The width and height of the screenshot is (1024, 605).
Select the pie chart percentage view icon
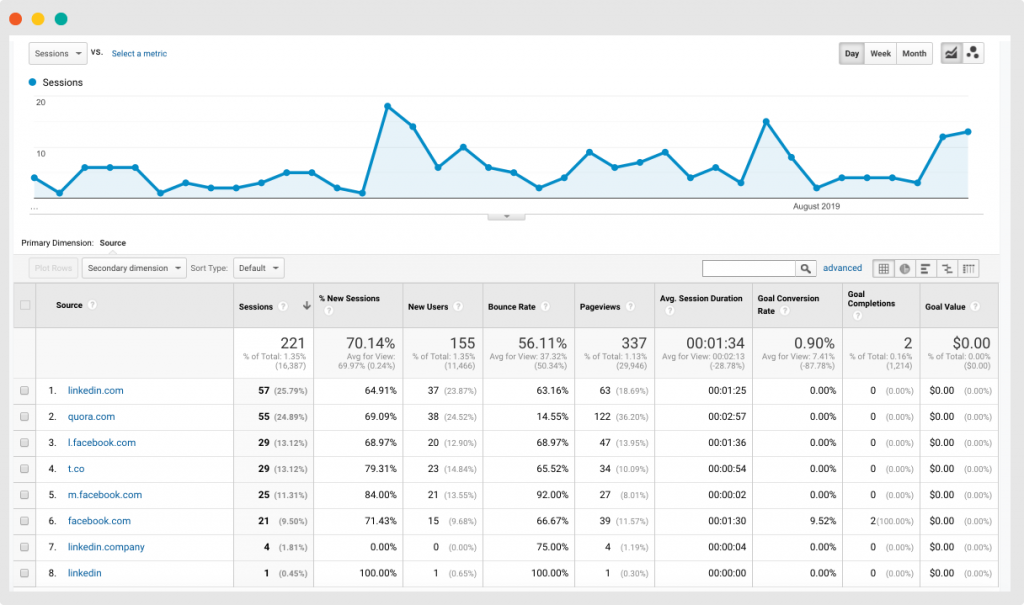[905, 268]
